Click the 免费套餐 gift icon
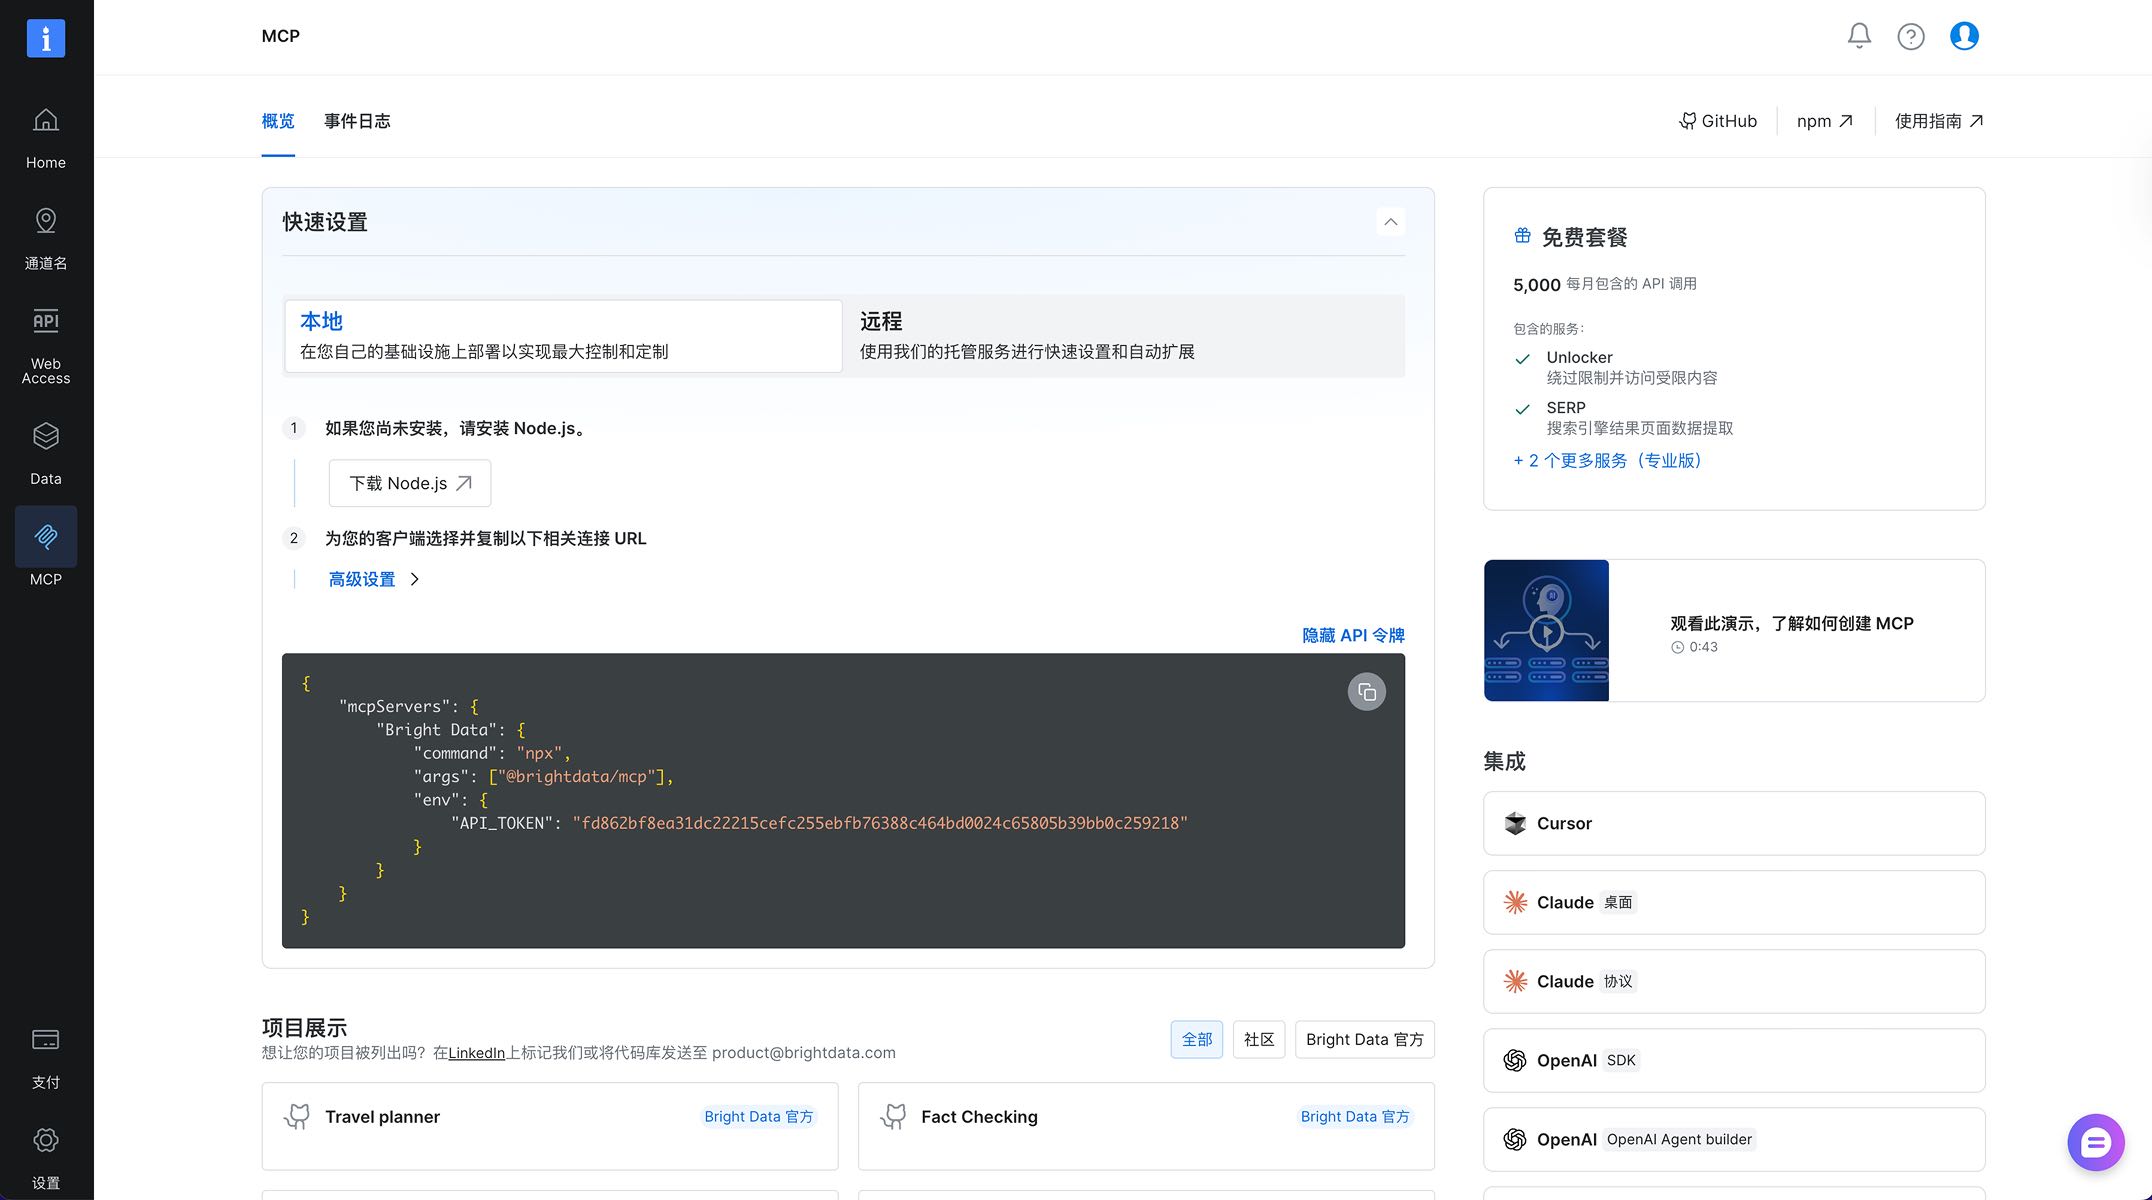This screenshot has height=1200, width=2152. point(1522,236)
